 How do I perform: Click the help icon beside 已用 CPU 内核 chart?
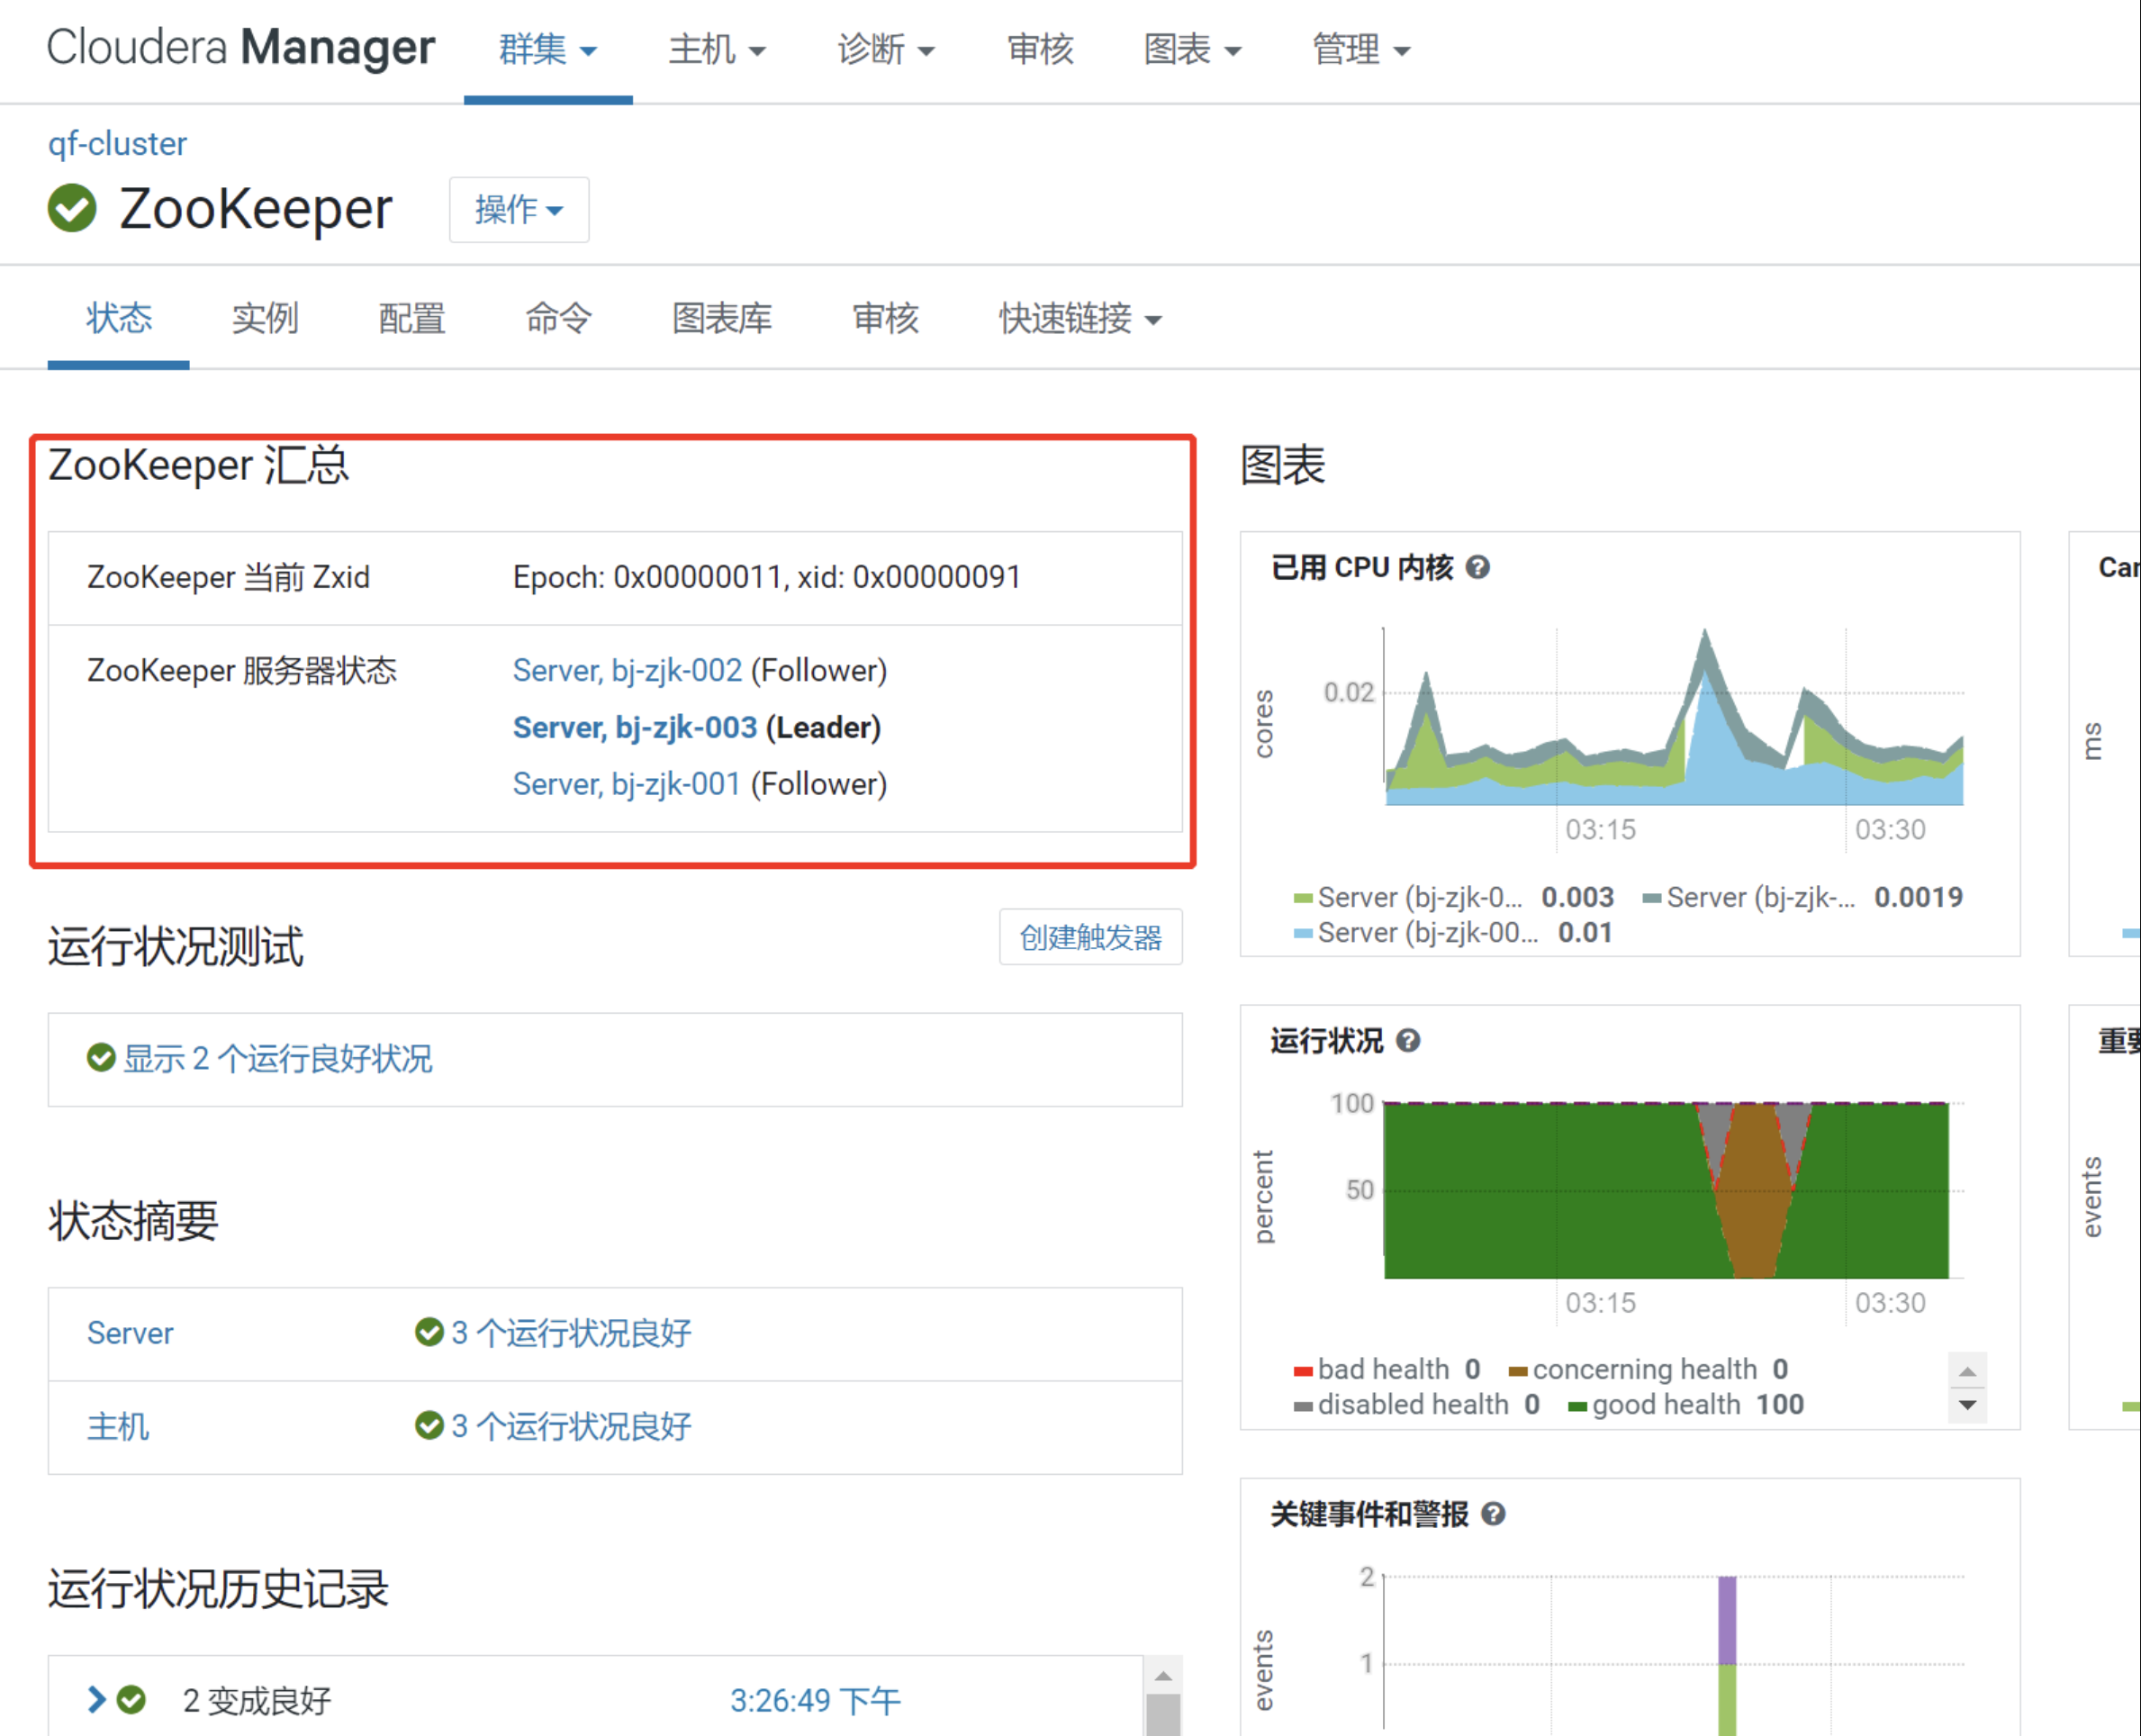click(1479, 567)
